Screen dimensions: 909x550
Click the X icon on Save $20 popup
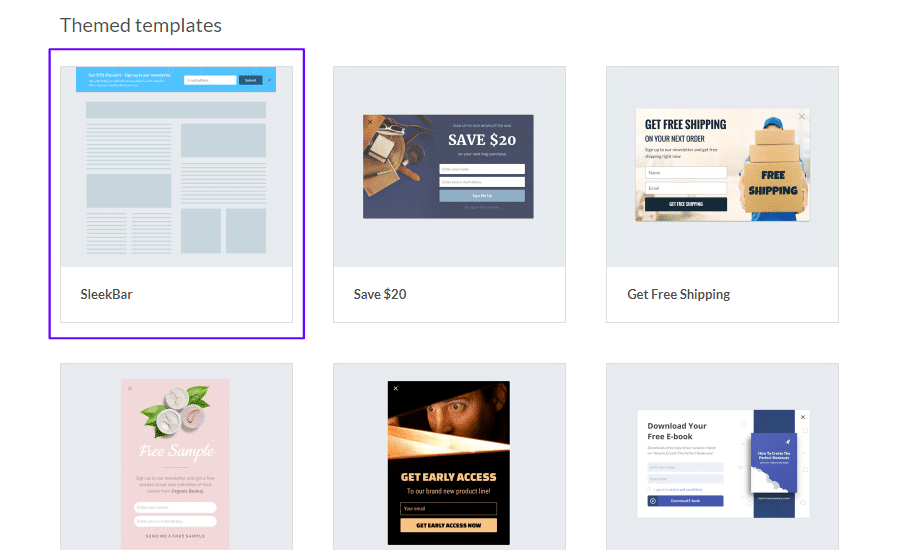pyautogui.click(x=370, y=122)
